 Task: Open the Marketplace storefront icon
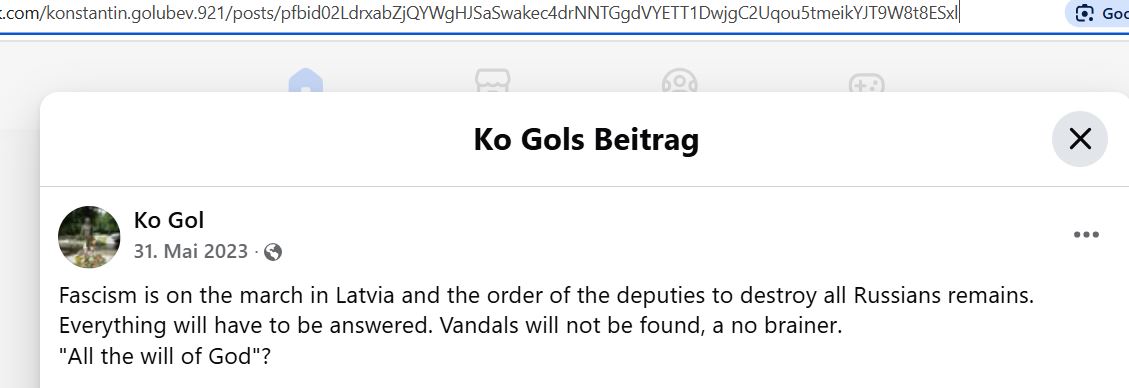coord(492,80)
